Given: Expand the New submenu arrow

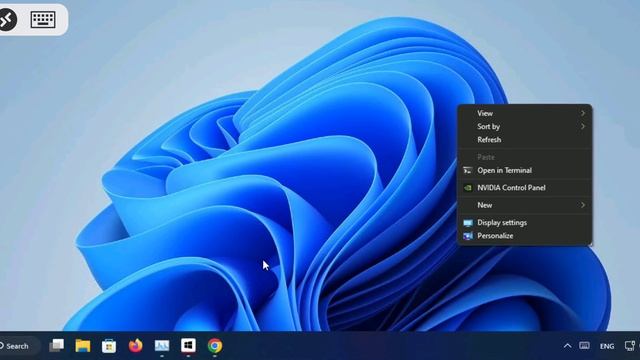Looking at the screenshot, I should point(583,205).
